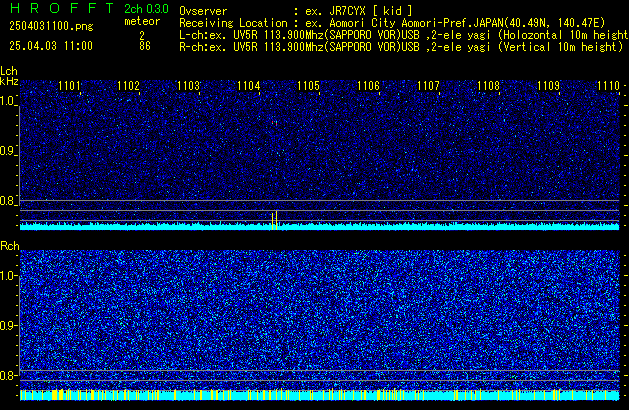Click time marker 1102
The width and height of the screenshot is (629, 410).
(128, 86)
